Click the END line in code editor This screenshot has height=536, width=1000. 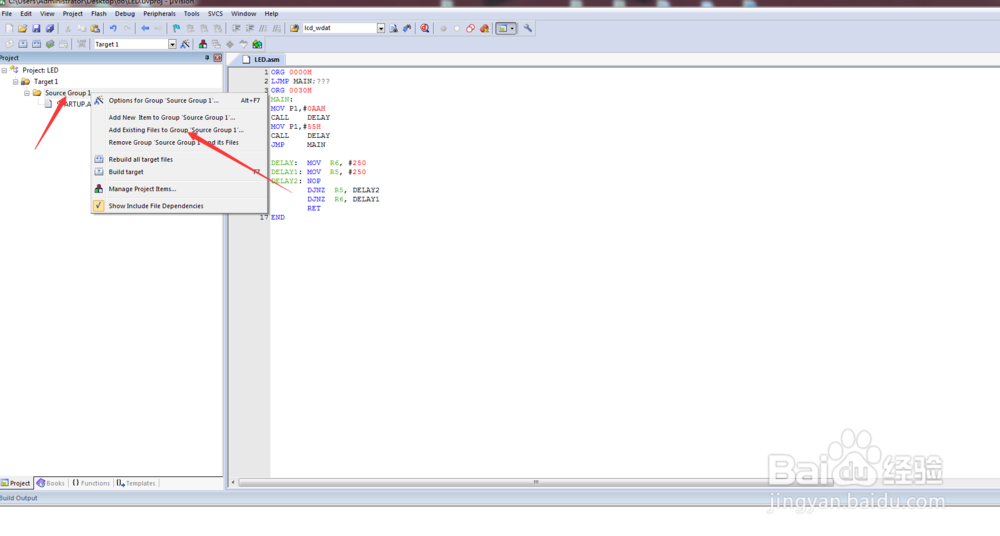(x=278, y=218)
